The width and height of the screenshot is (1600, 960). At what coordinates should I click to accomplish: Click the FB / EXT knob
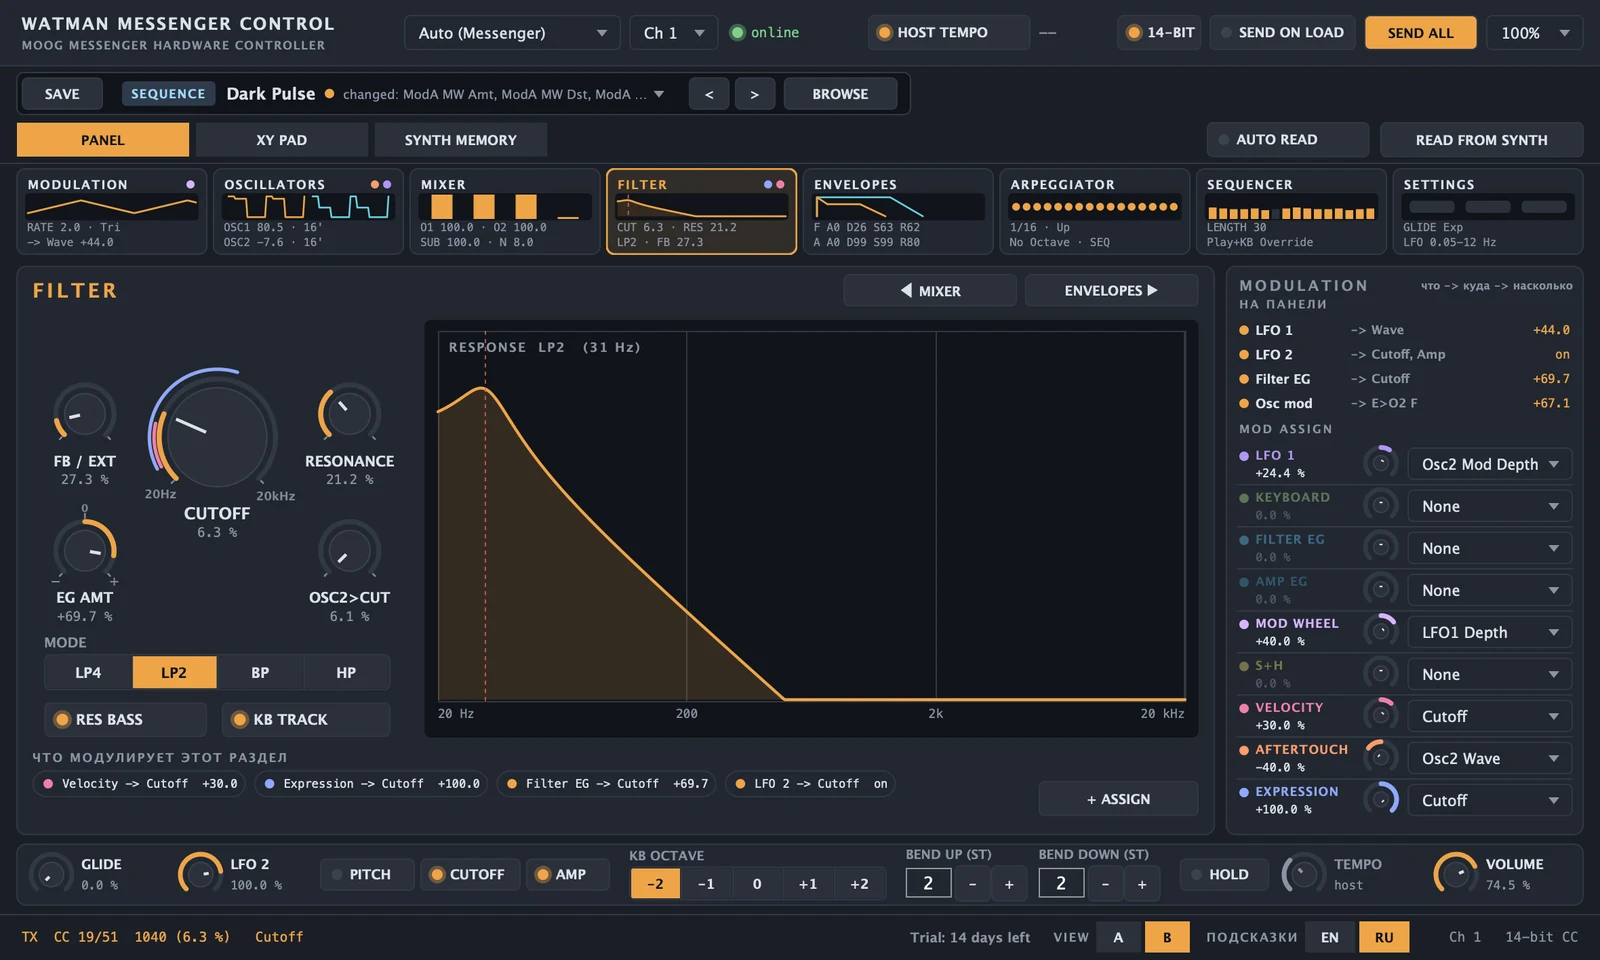pos(84,413)
